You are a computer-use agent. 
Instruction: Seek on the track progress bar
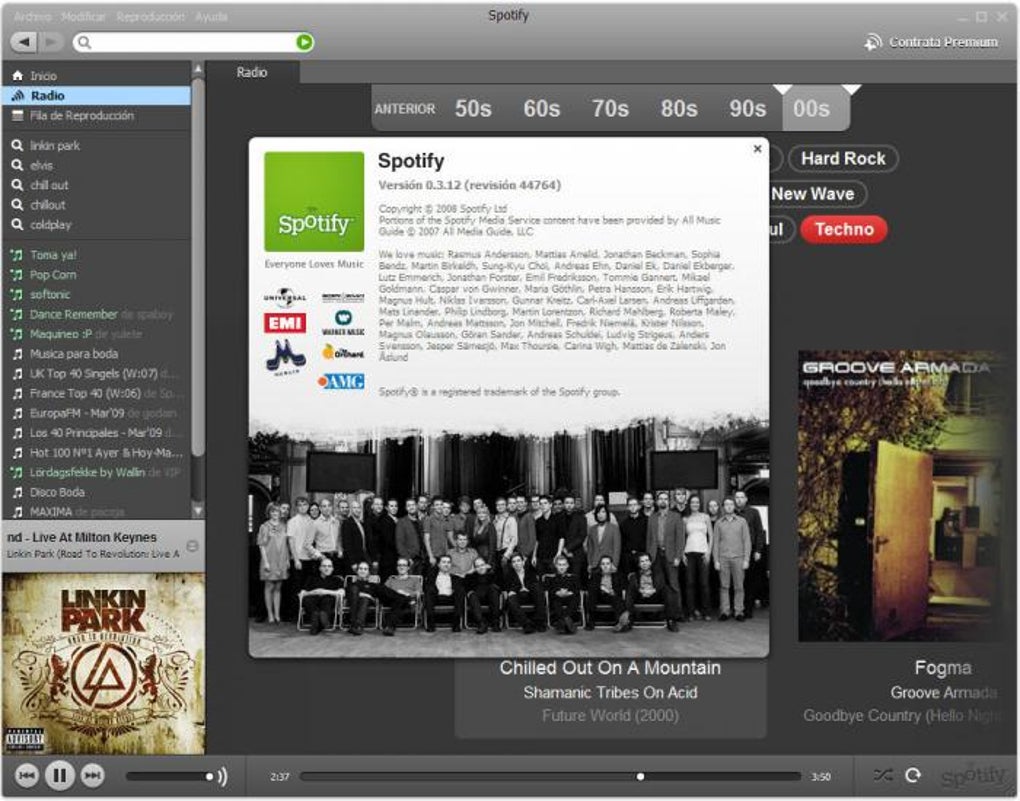click(550, 776)
